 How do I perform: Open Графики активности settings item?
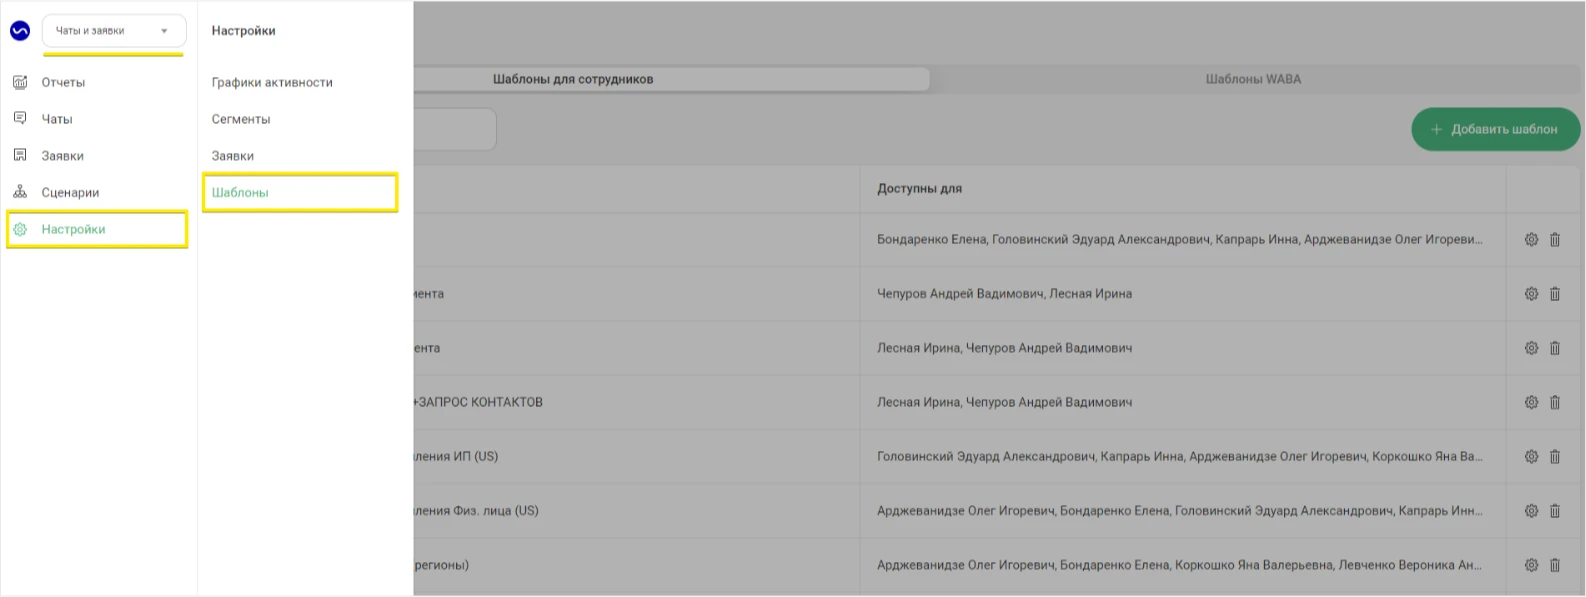click(x=272, y=82)
